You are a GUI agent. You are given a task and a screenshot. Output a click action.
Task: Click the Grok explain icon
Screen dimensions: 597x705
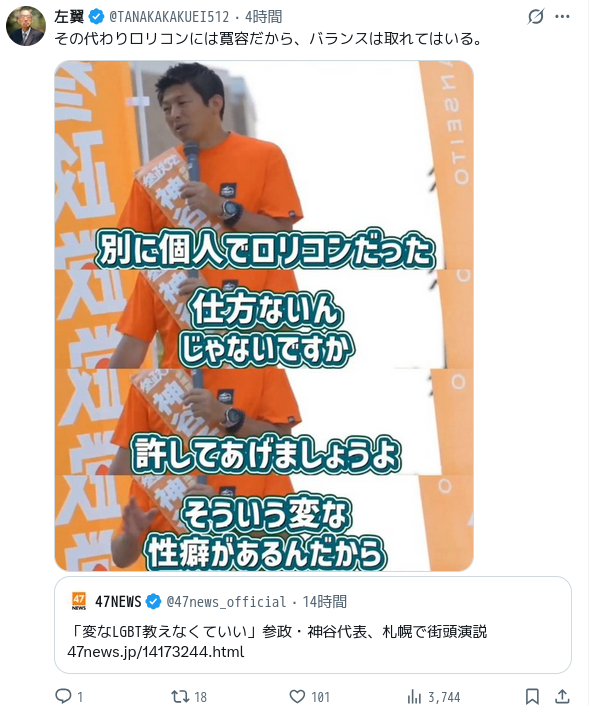(x=536, y=17)
